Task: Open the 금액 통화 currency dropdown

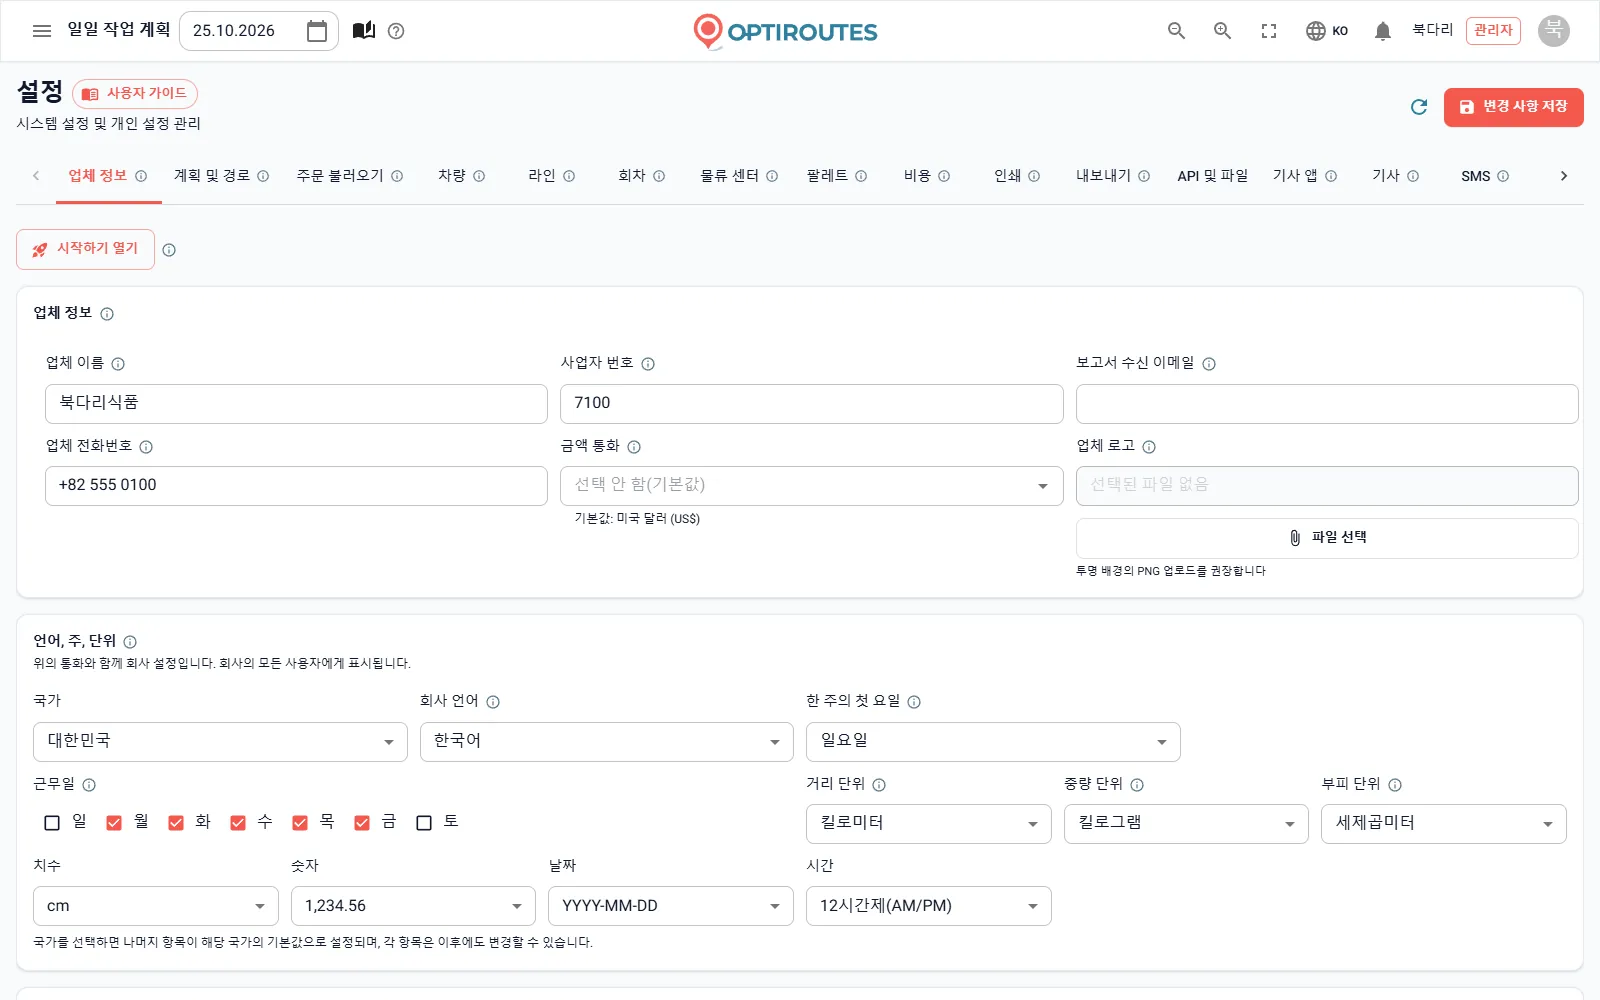Action: click(x=811, y=486)
